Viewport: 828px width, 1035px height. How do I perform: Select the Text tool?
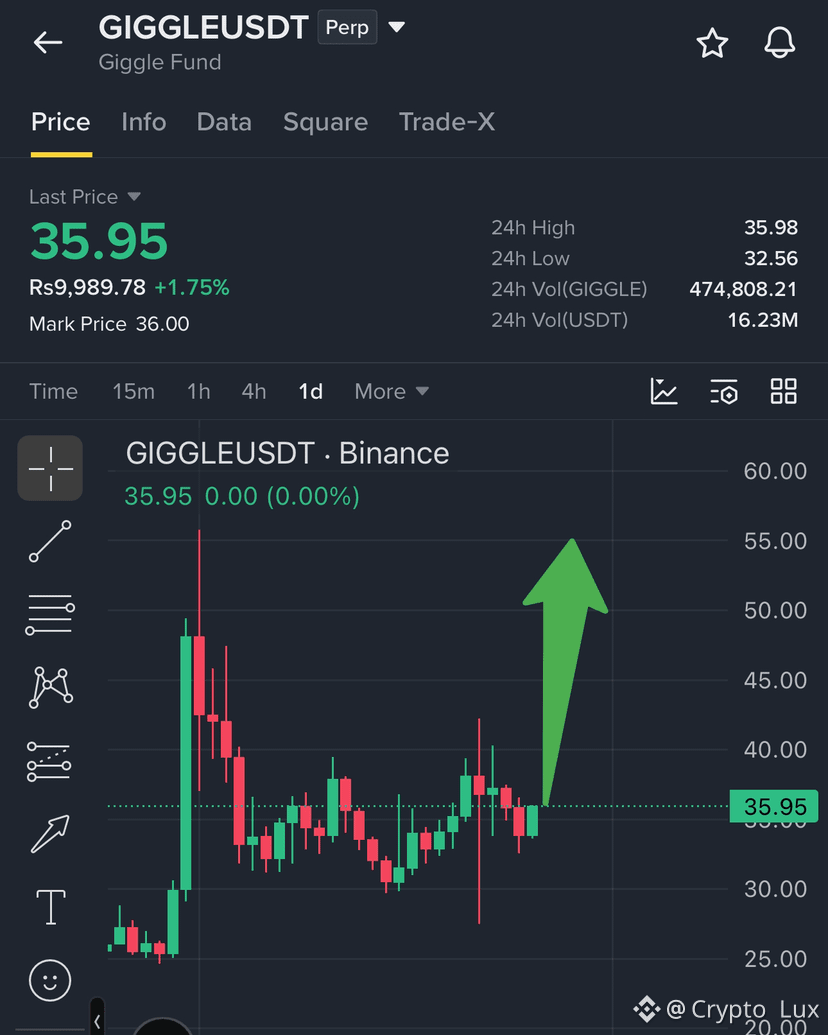pos(50,907)
